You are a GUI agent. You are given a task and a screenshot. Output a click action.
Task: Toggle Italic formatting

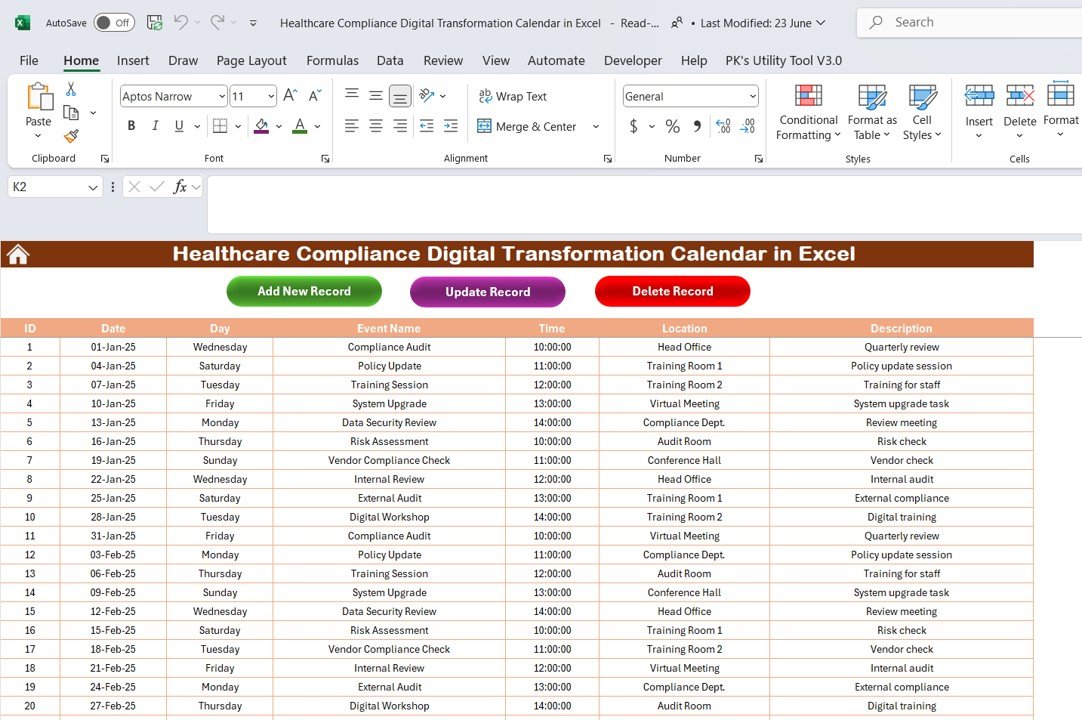click(x=155, y=126)
